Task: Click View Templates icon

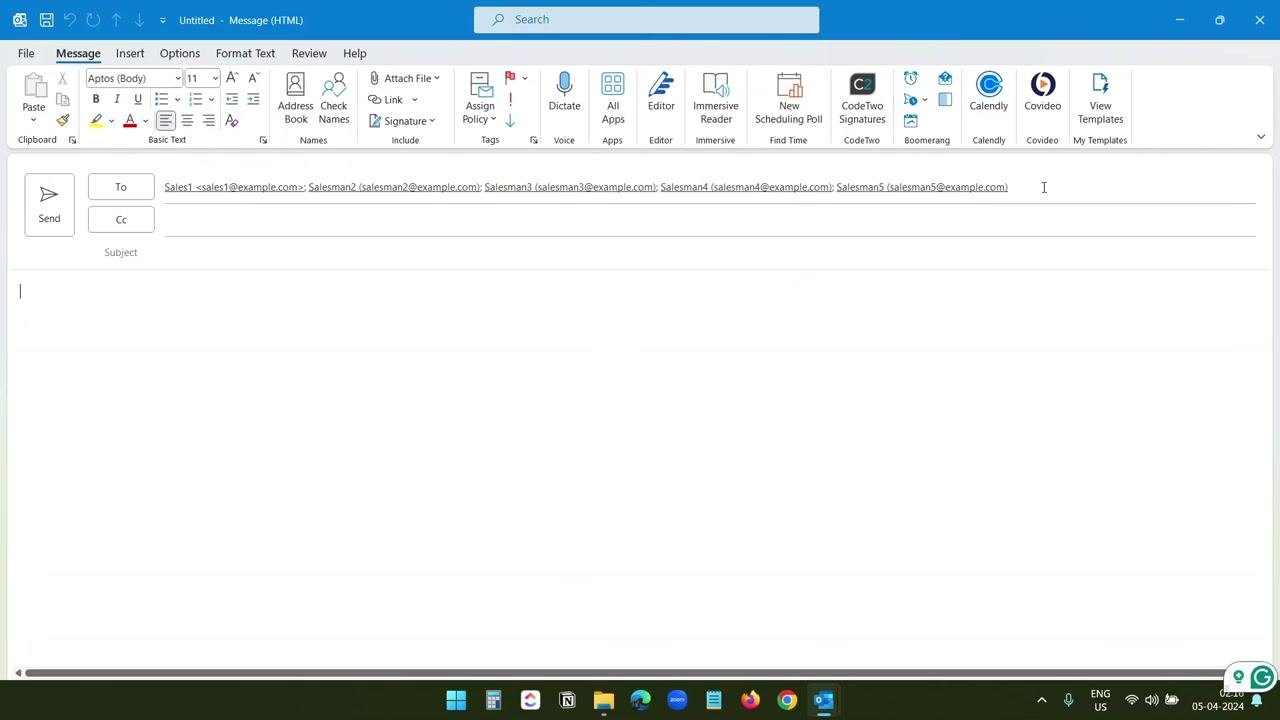Action: coord(1101,98)
